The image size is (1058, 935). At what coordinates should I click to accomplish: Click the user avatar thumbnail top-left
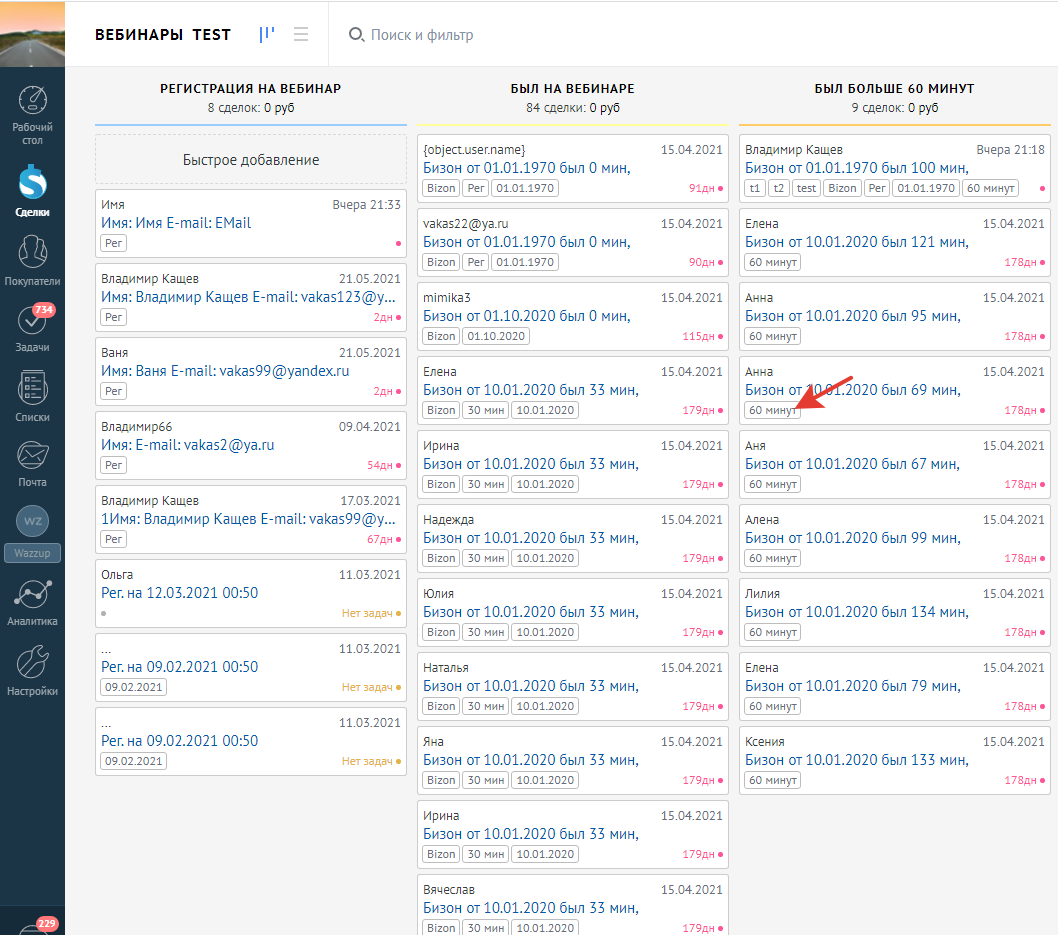[32, 34]
